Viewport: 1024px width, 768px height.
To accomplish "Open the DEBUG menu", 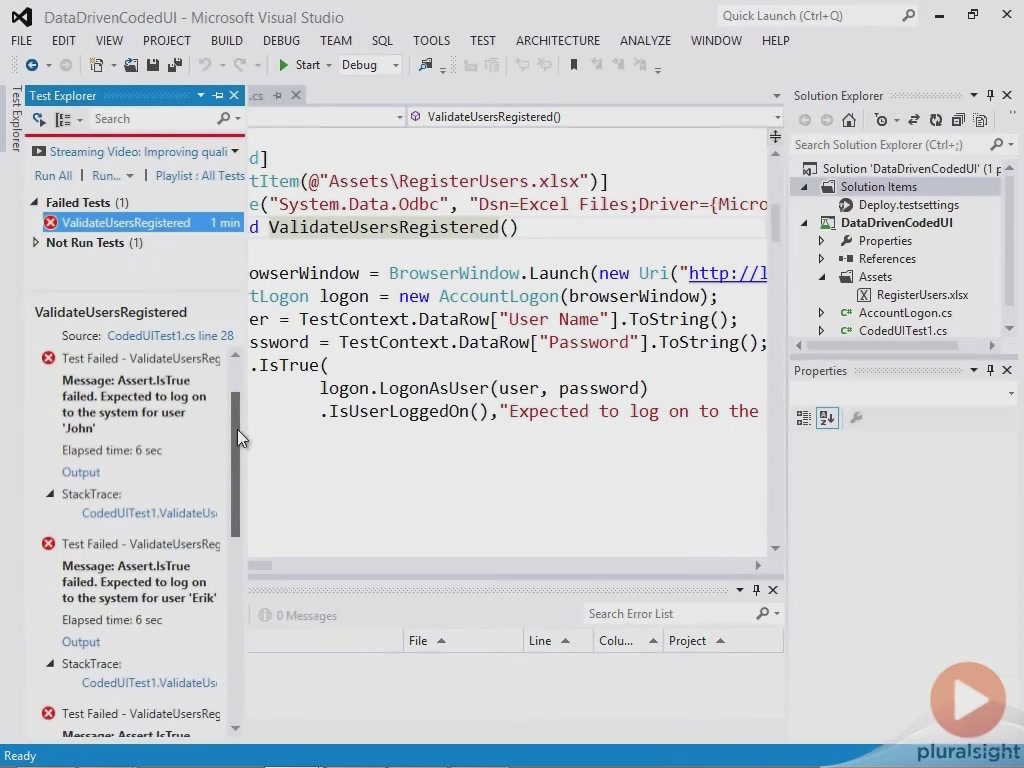I will pyautogui.click(x=281, y=40).
